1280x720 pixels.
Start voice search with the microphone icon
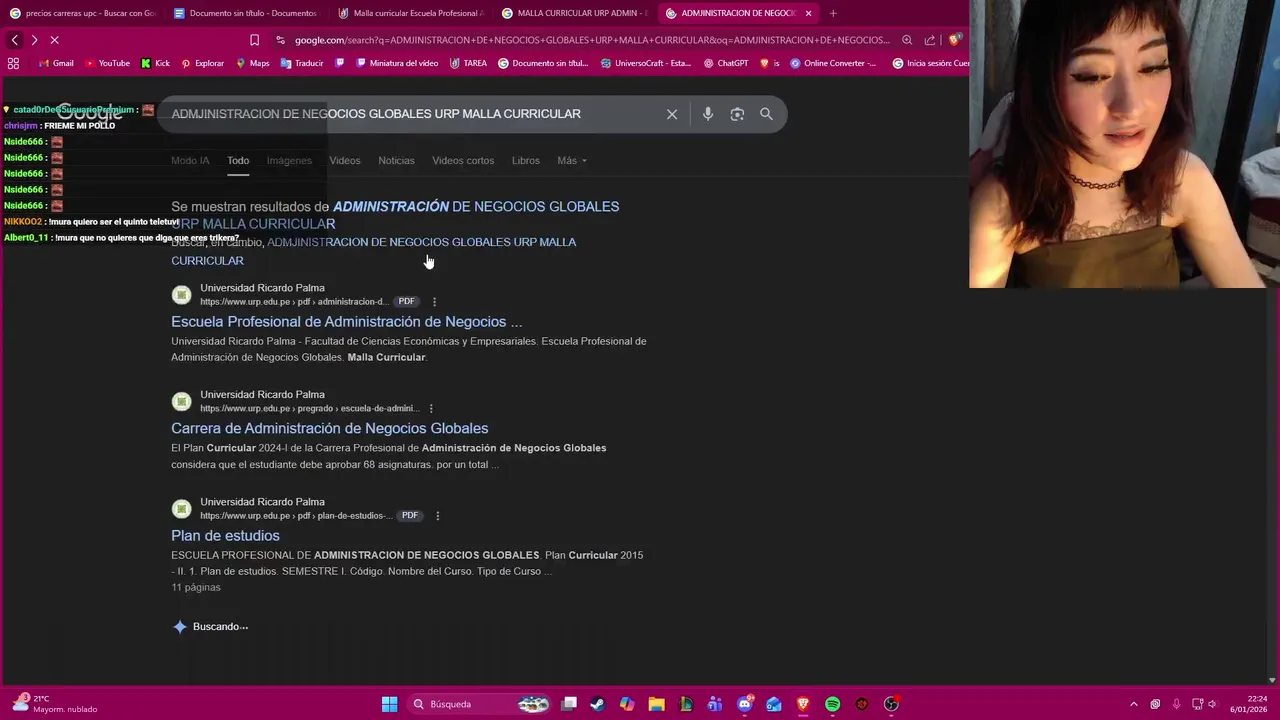pos(708,114)
